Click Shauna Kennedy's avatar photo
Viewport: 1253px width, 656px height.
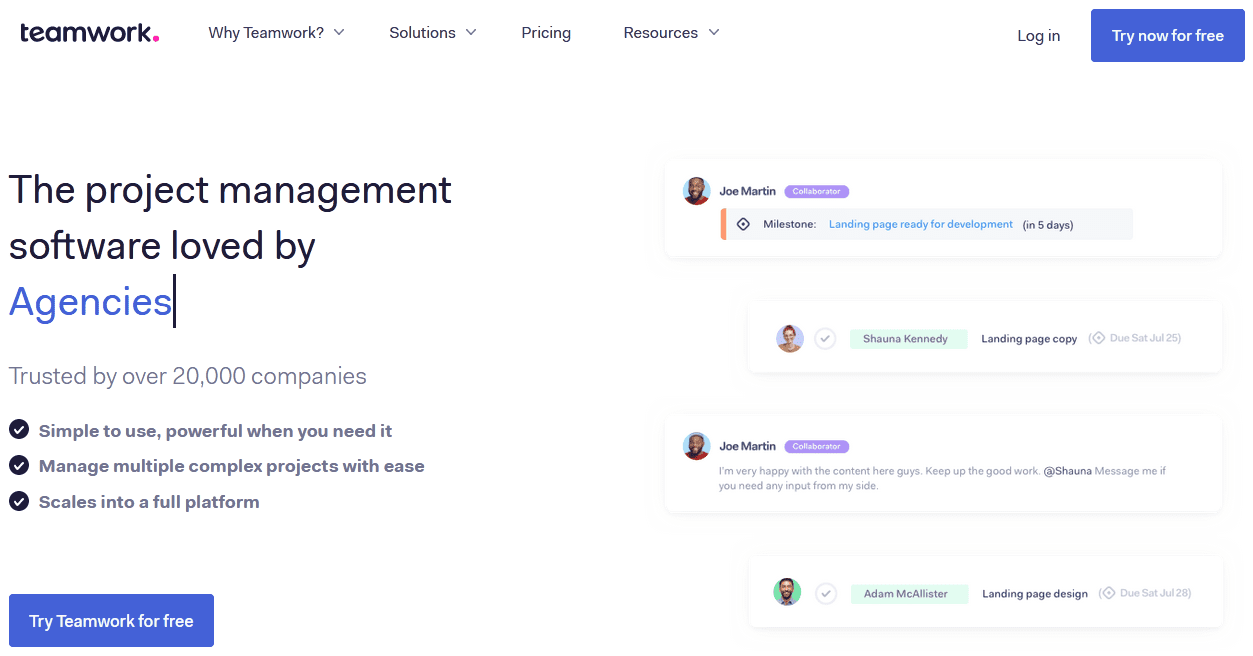[790, 338]
